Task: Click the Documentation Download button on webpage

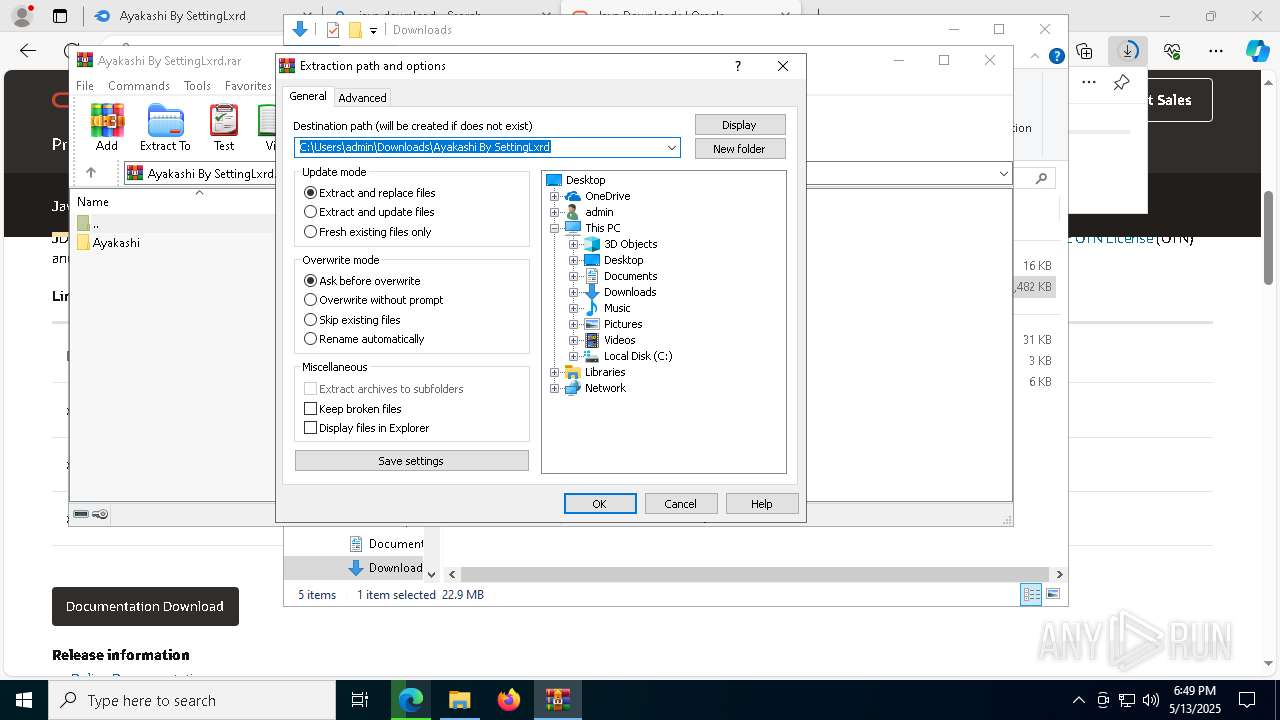Action: click(145, 606)
